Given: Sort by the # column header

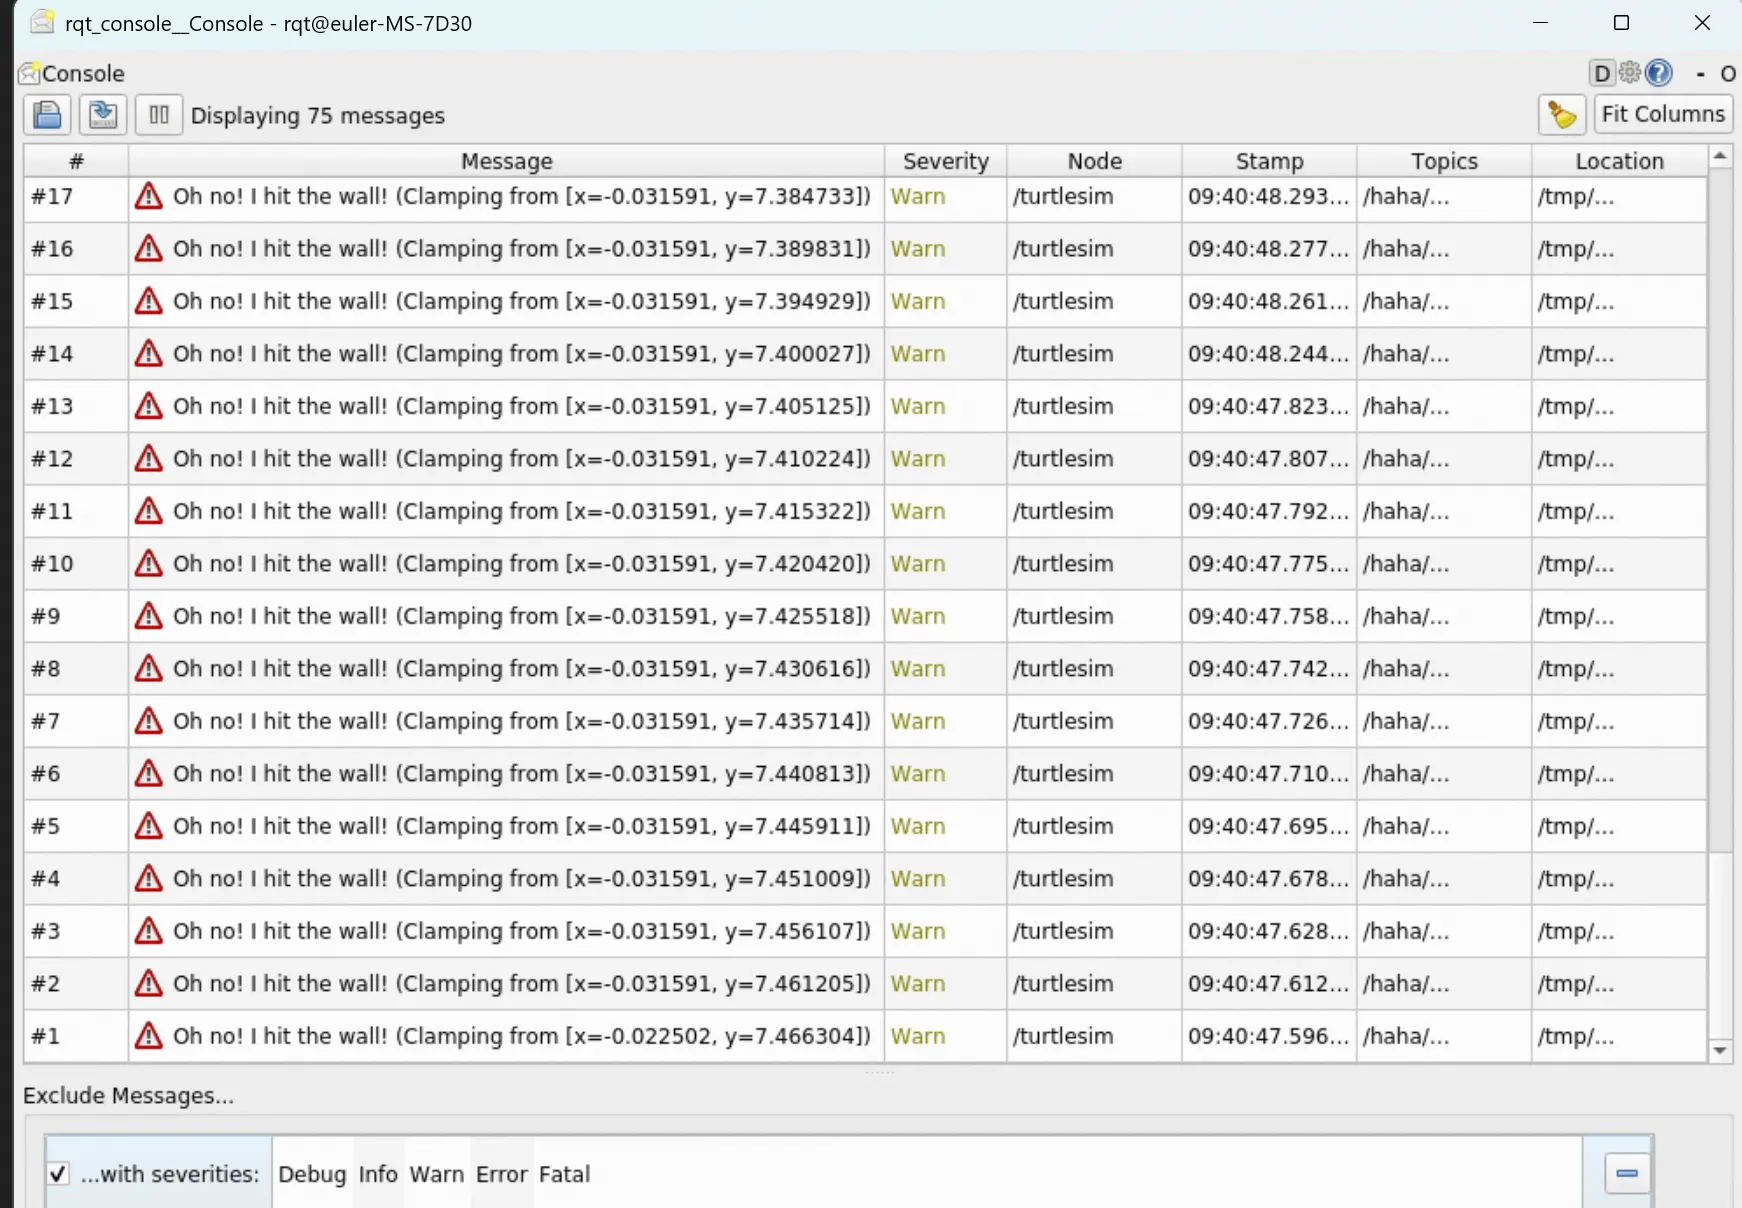Looking at the screenshot, I should point(76,161).
